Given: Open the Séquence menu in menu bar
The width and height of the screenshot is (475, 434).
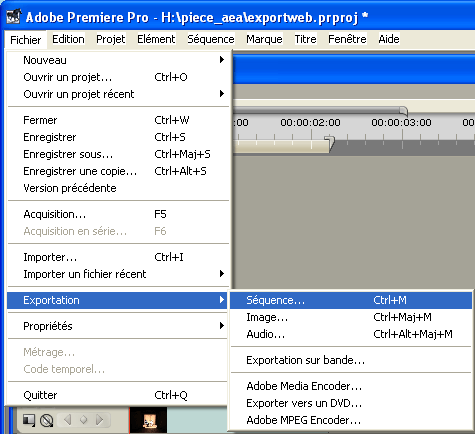Looking at the screenshot, I should click(x=211, y=39).
